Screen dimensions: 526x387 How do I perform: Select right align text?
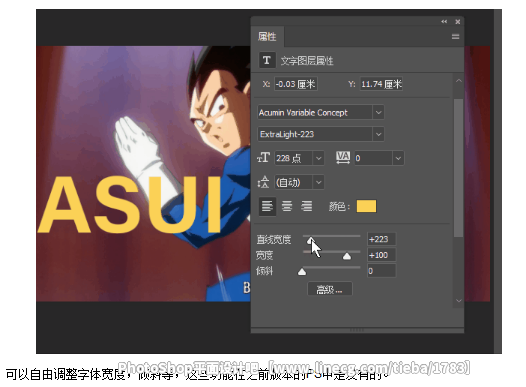(x=306, y=206)
